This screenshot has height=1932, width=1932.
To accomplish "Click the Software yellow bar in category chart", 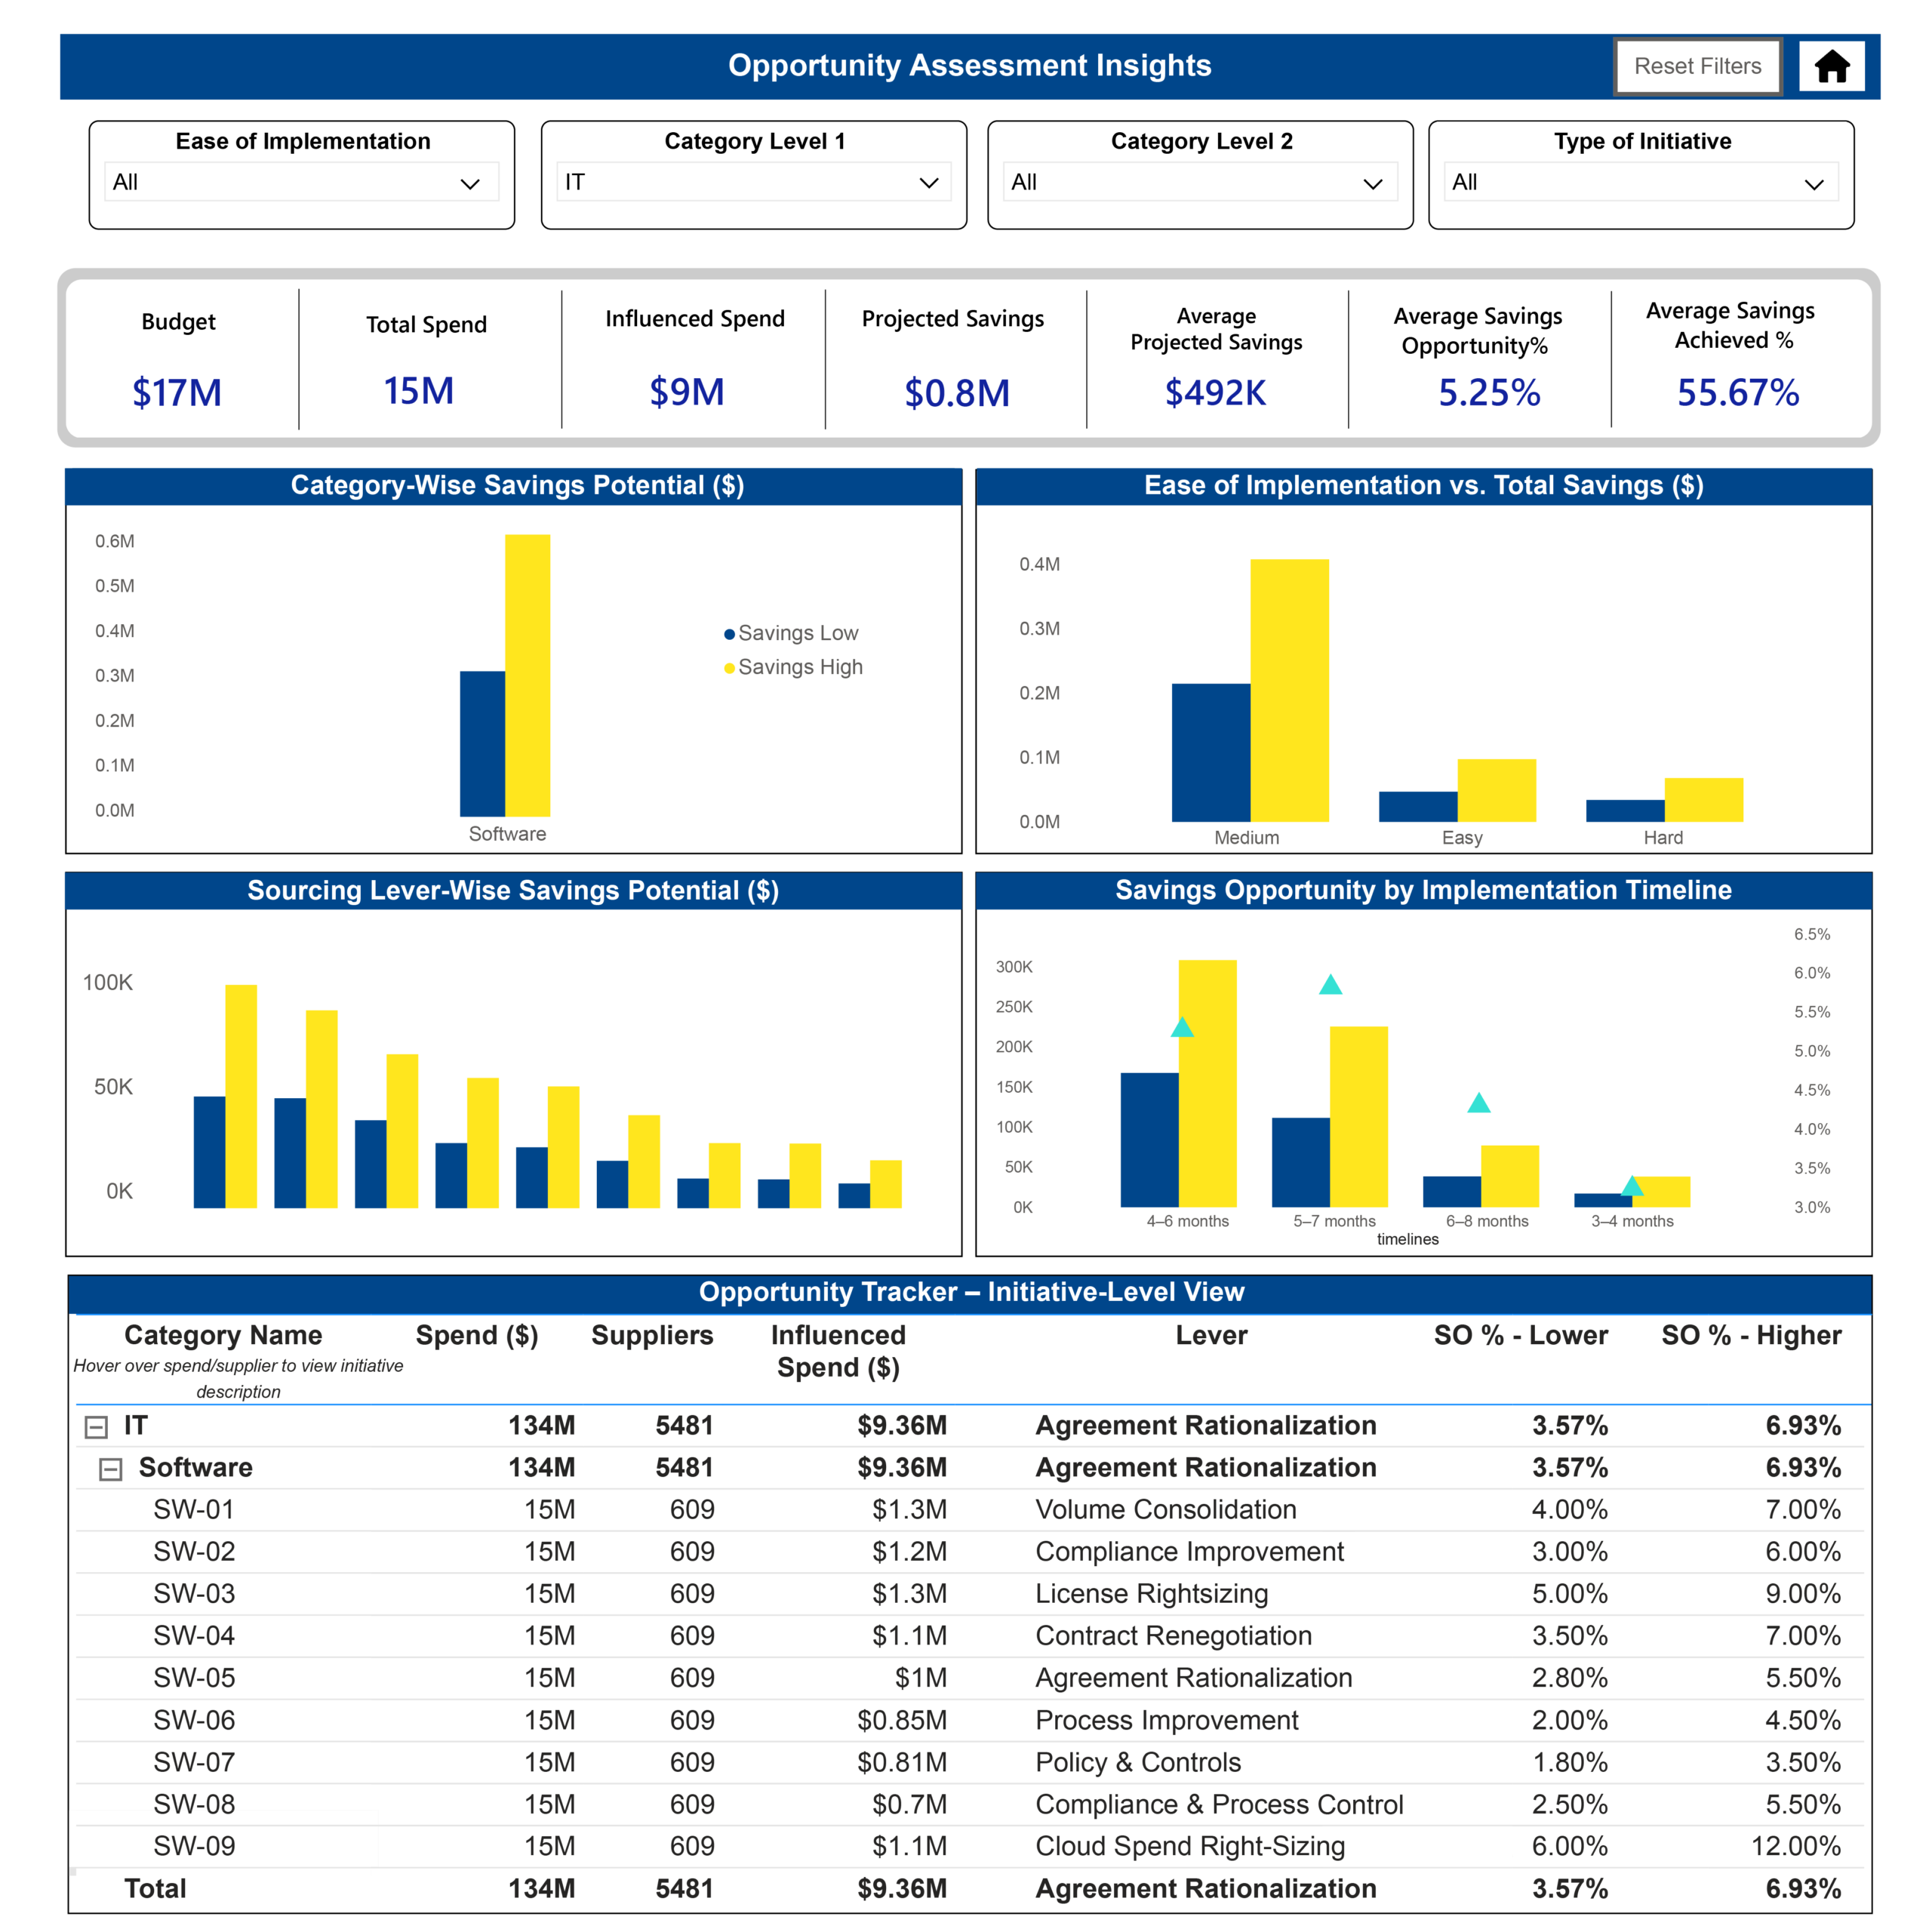I will (x=527, y=675).
